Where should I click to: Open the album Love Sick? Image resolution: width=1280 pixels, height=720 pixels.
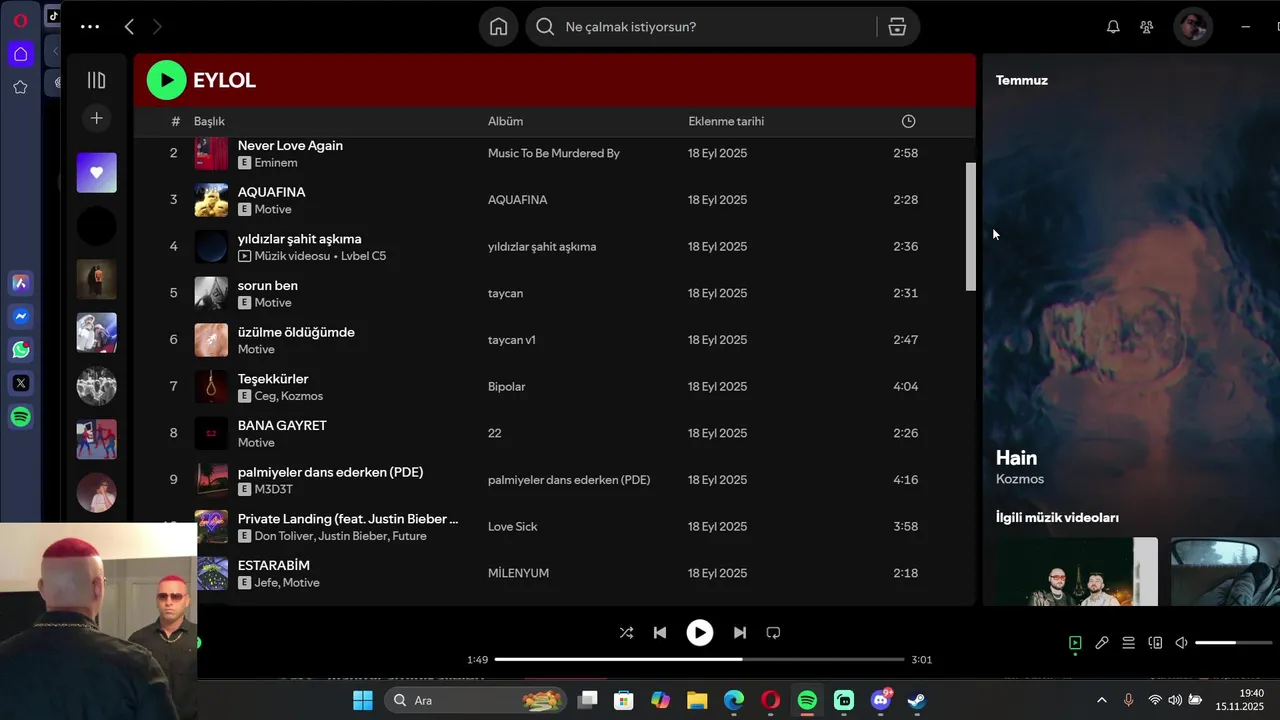click(x=512, y=526)
